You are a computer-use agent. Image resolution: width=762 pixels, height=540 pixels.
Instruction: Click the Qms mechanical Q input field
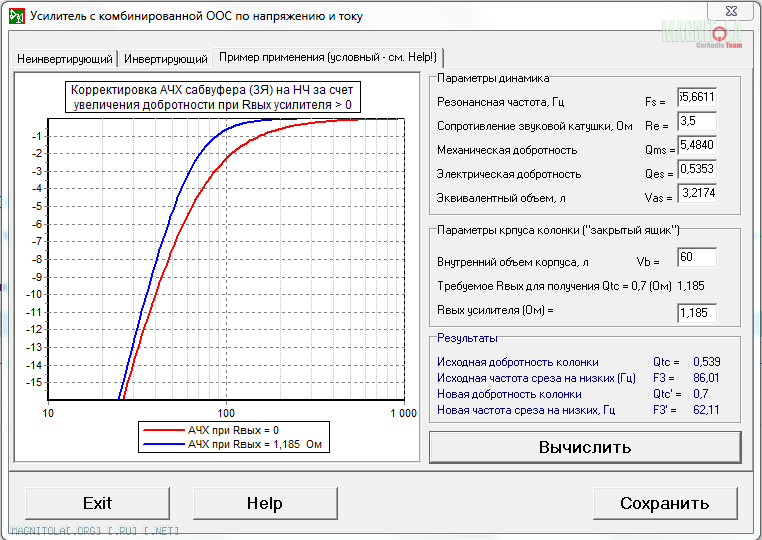(x=697, y=146)
